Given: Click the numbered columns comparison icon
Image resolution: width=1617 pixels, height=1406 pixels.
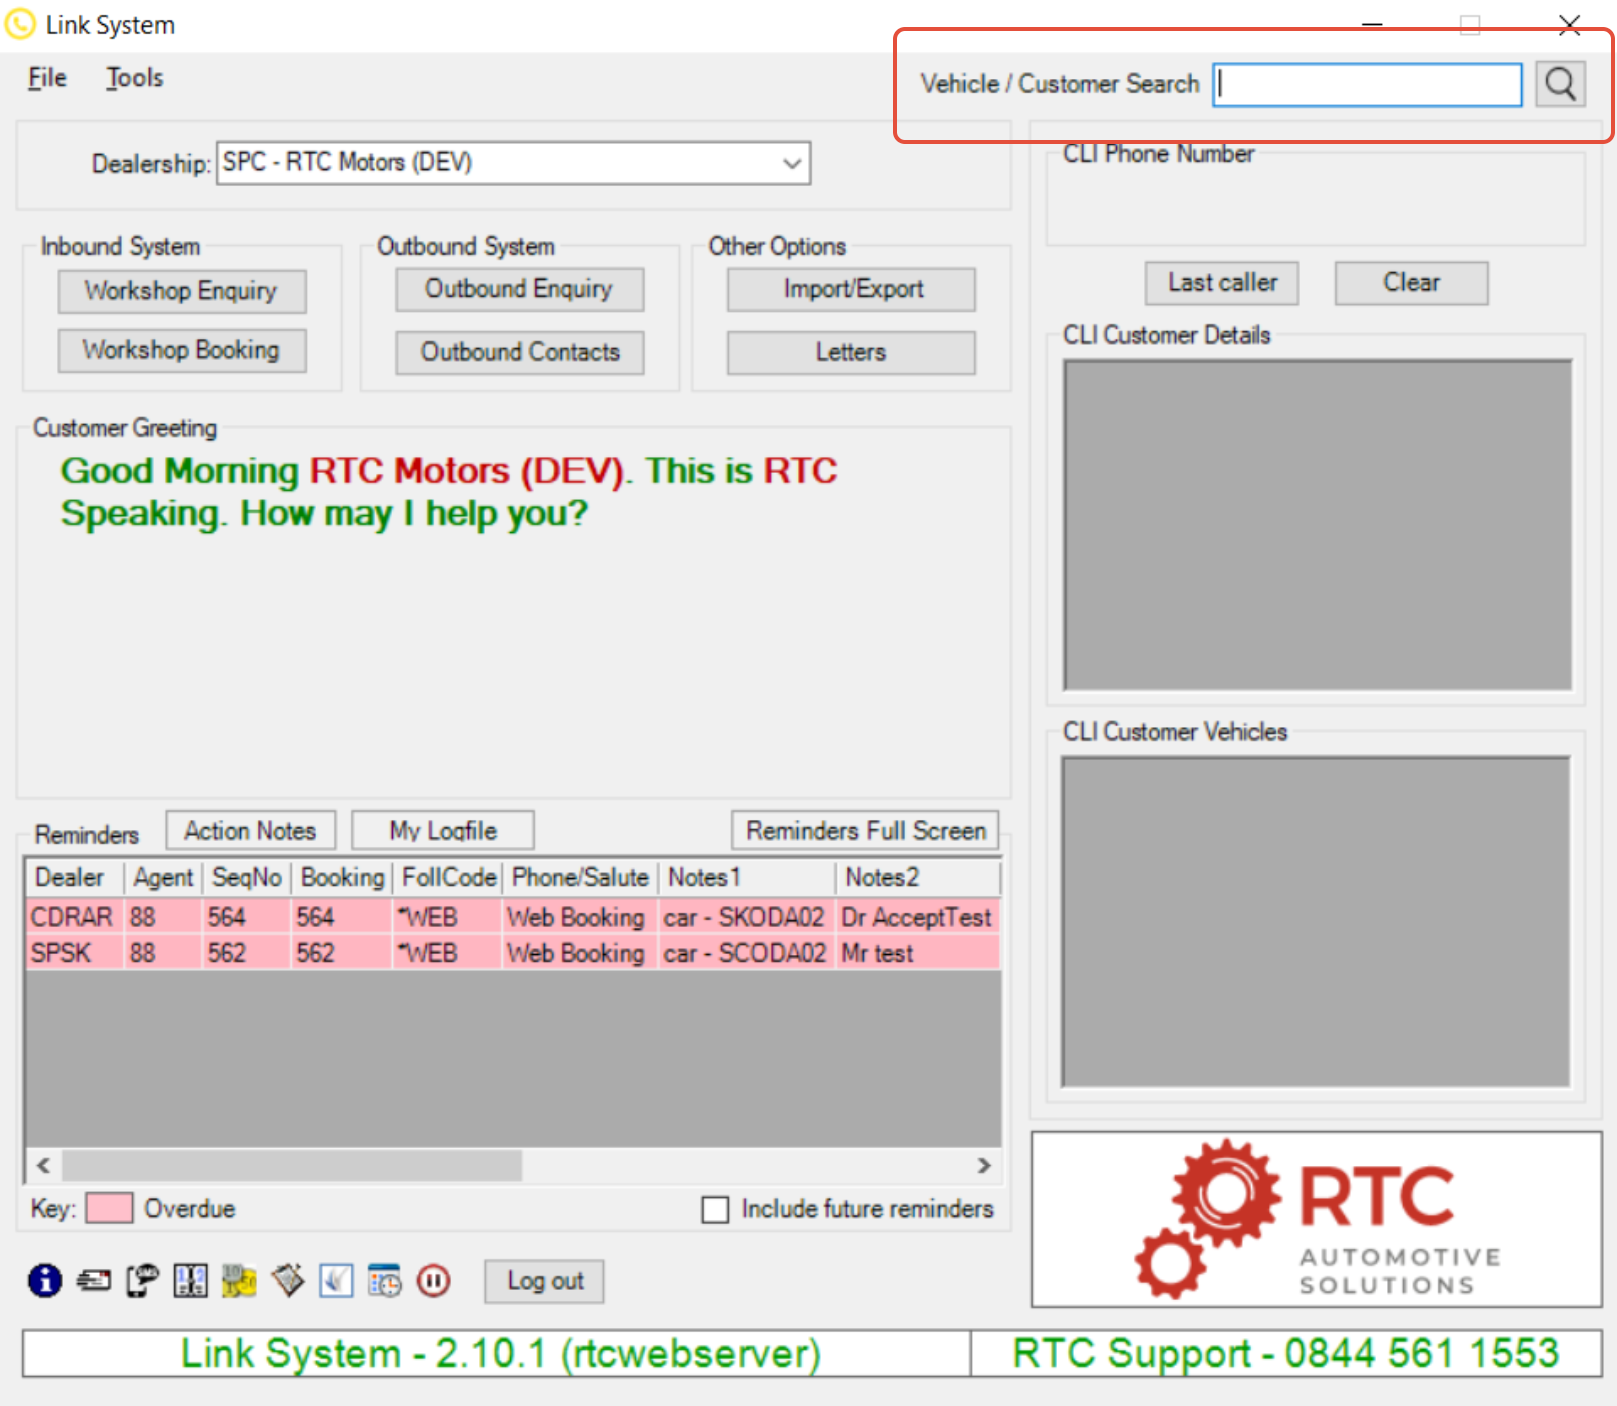Looking at the screenshot, I should 190,1280.
